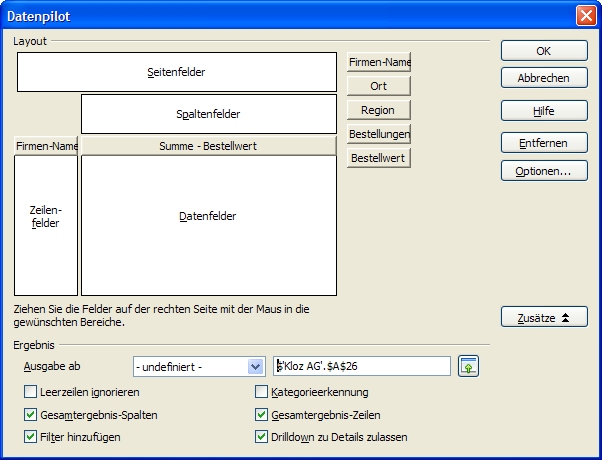The width and height of the screenshot is (602, 460).
Task: Select the Ort field button
Action: coord(378,86)
